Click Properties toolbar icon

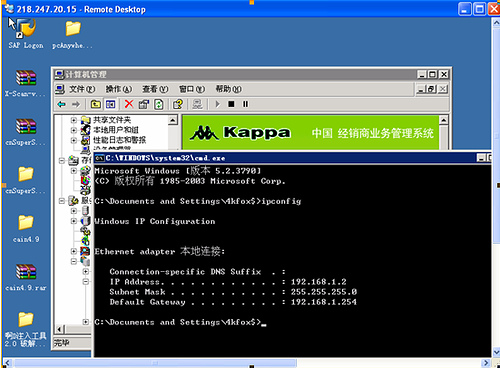(x=144, y=104)
